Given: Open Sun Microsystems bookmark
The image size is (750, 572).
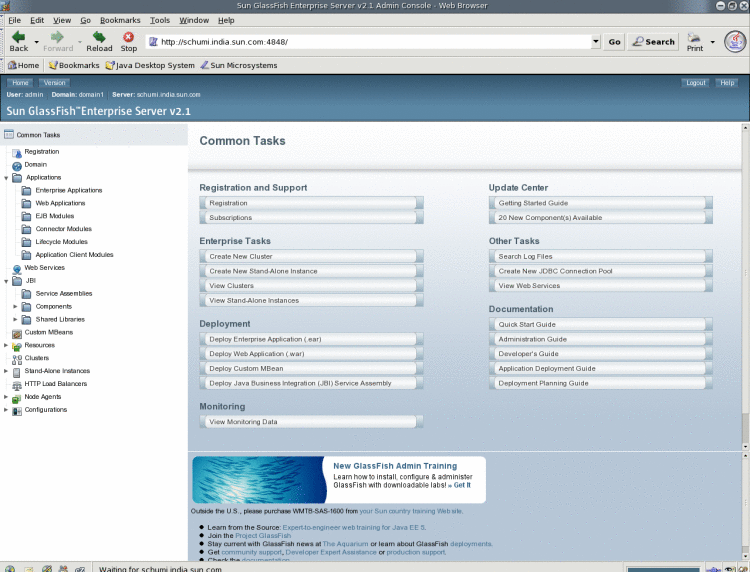Looking at the screenshot, I should coord(239,65).
